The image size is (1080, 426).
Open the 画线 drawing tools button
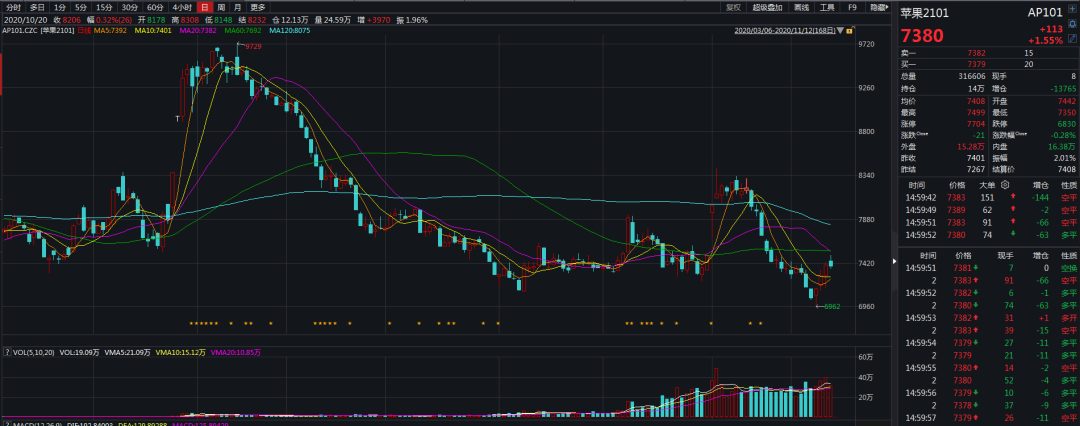click(x=801, y=8)
